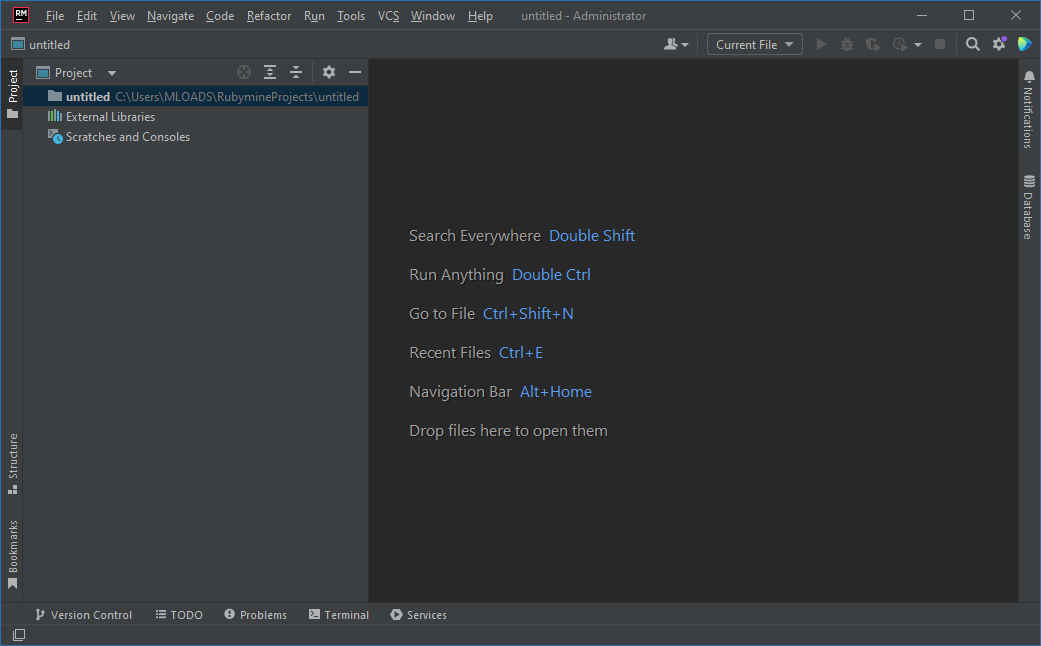The image size is (1041, 646).
Task: Open the Code With Me user dropdown
Action: [677, 44]
